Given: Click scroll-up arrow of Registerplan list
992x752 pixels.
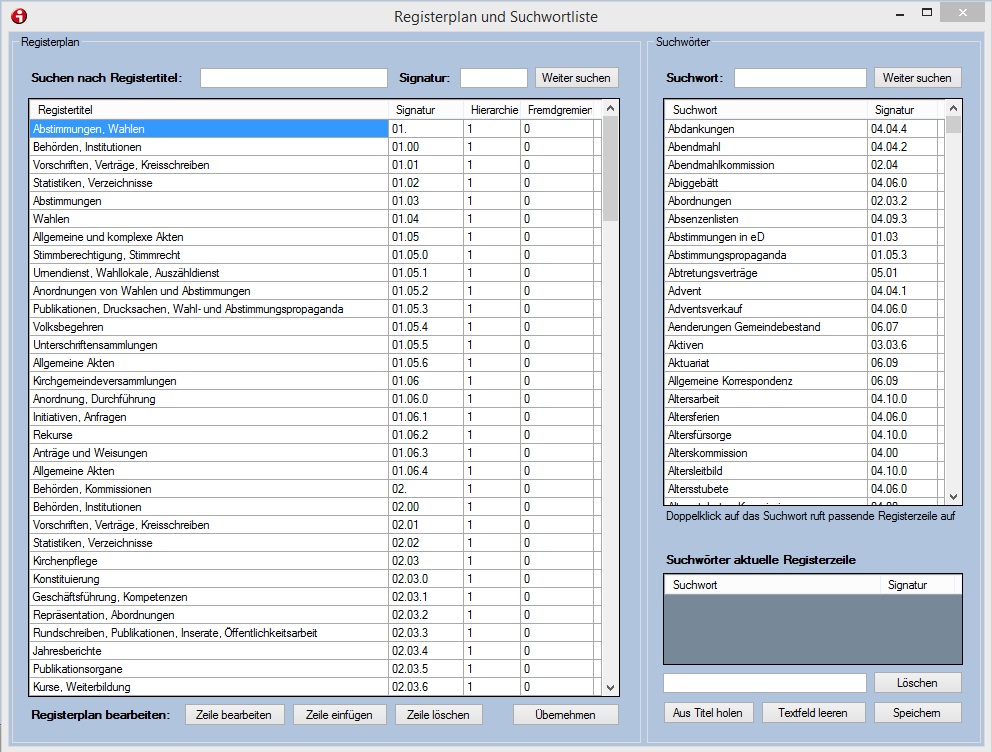Looking at the screenshot, I should coord(611,108).
